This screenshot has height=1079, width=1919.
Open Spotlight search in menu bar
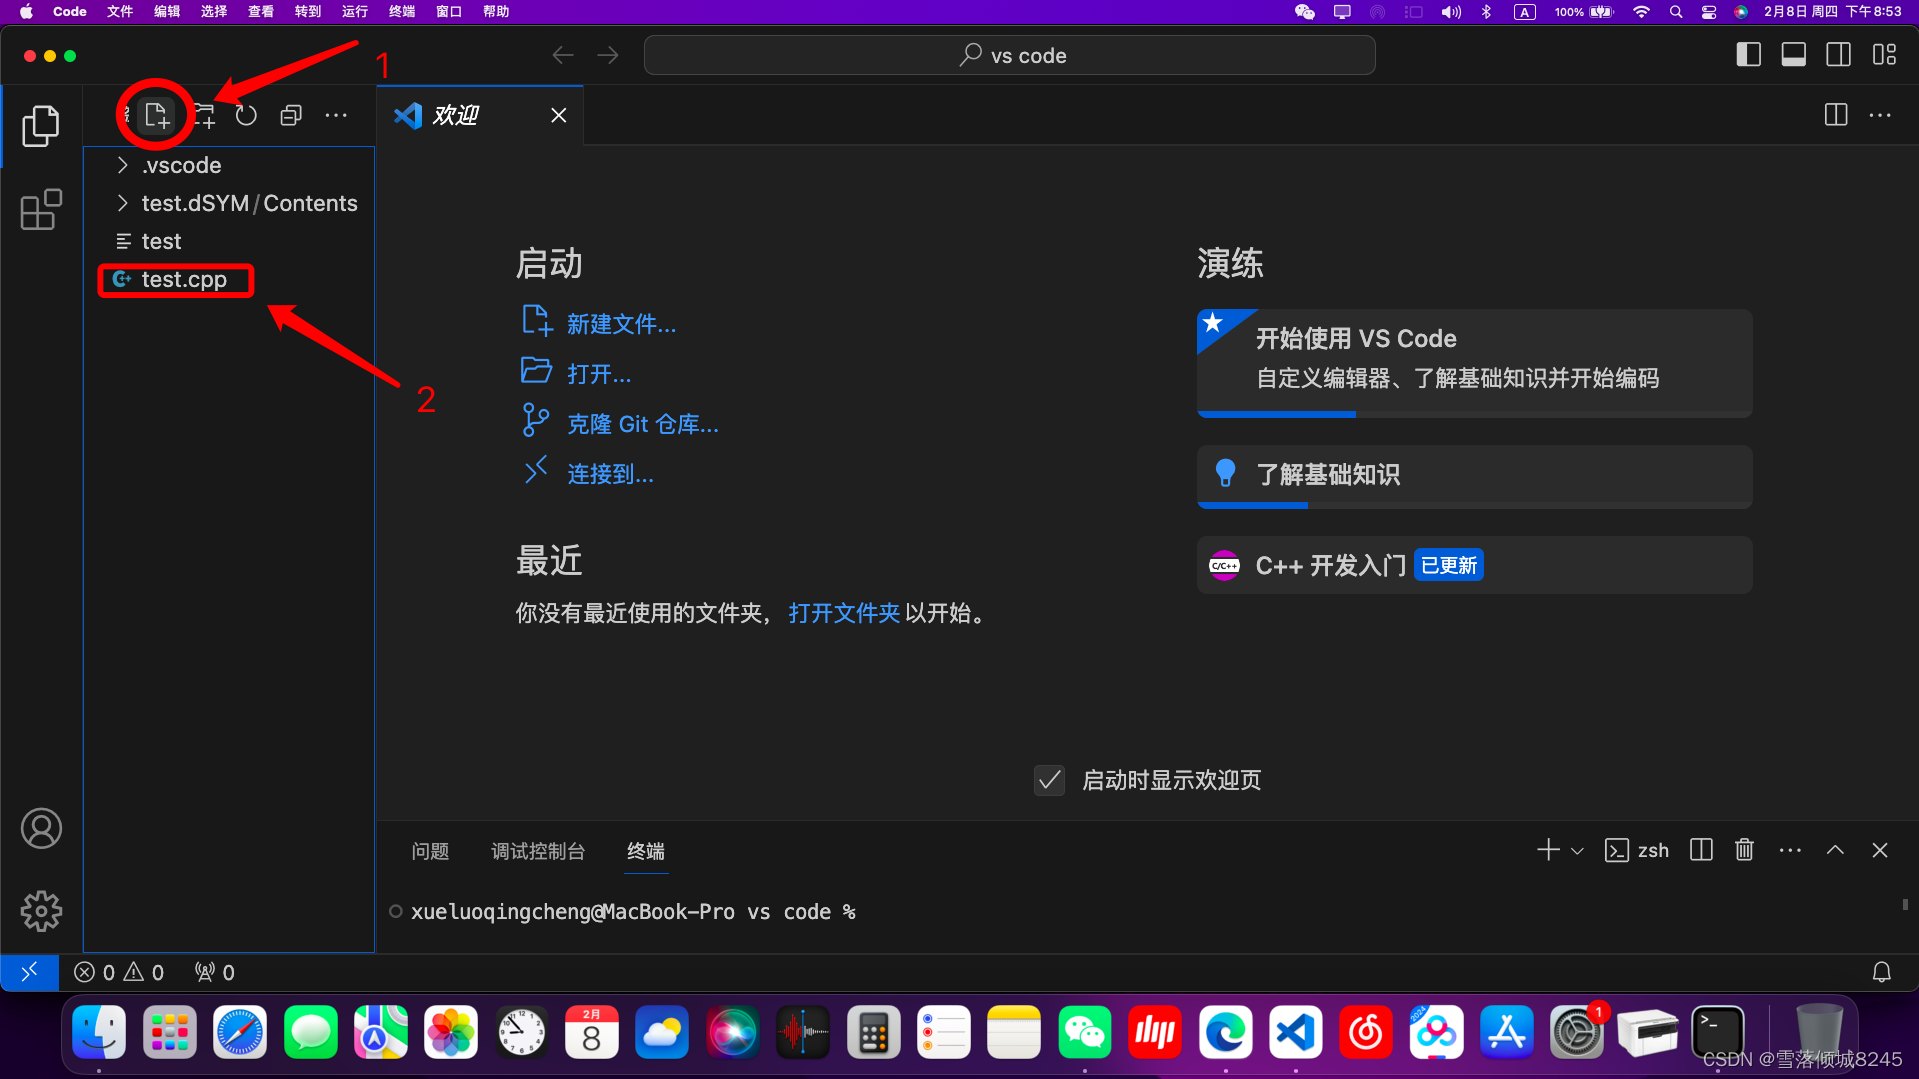(x=1675, y=12)
